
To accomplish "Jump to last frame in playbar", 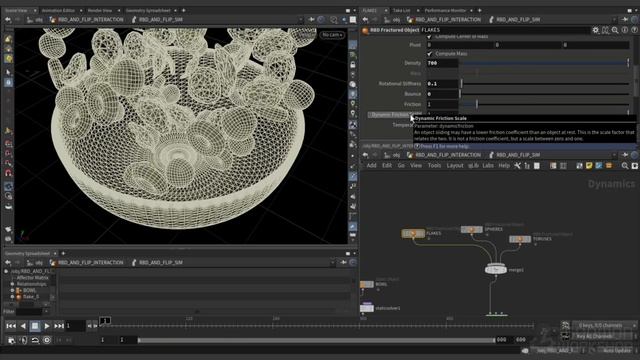I will (59, 326).
